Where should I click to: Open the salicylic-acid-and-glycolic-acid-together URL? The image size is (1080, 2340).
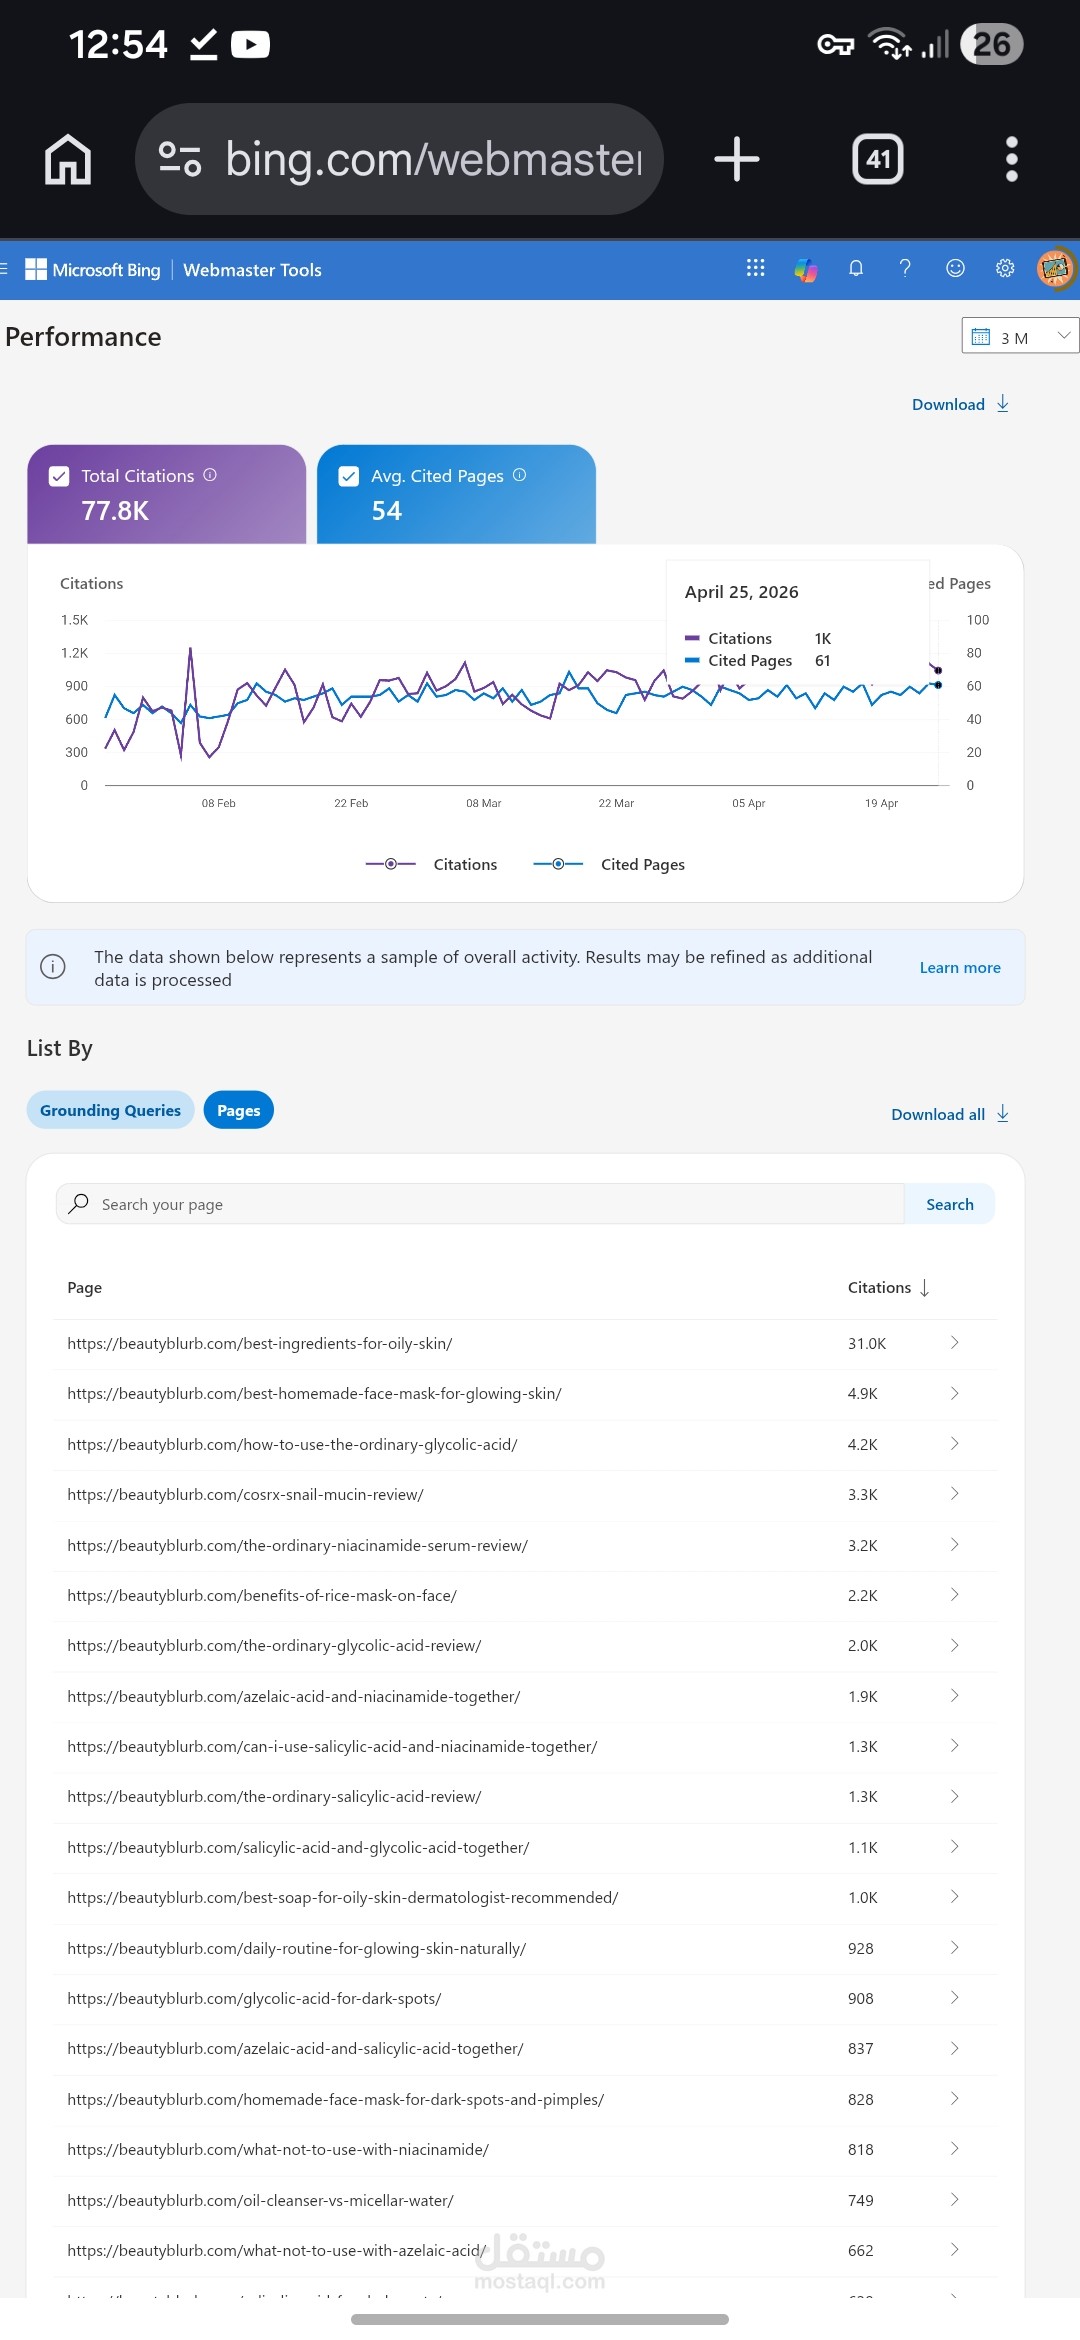coord(298,1847)
